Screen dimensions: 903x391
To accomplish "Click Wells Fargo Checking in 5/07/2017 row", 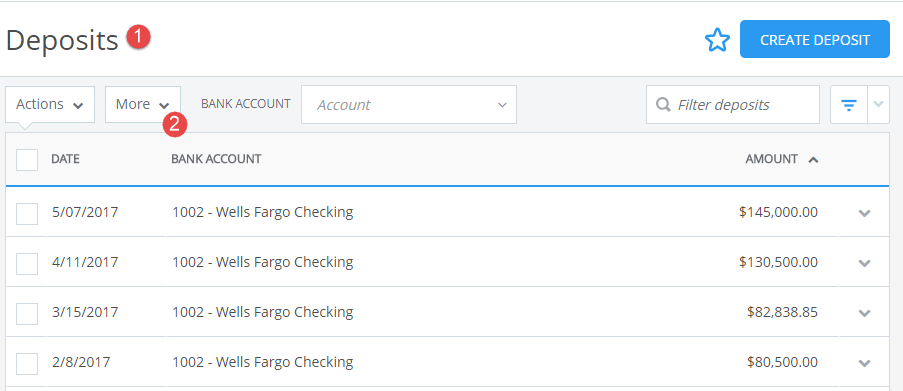I will (x=263, y=212).
